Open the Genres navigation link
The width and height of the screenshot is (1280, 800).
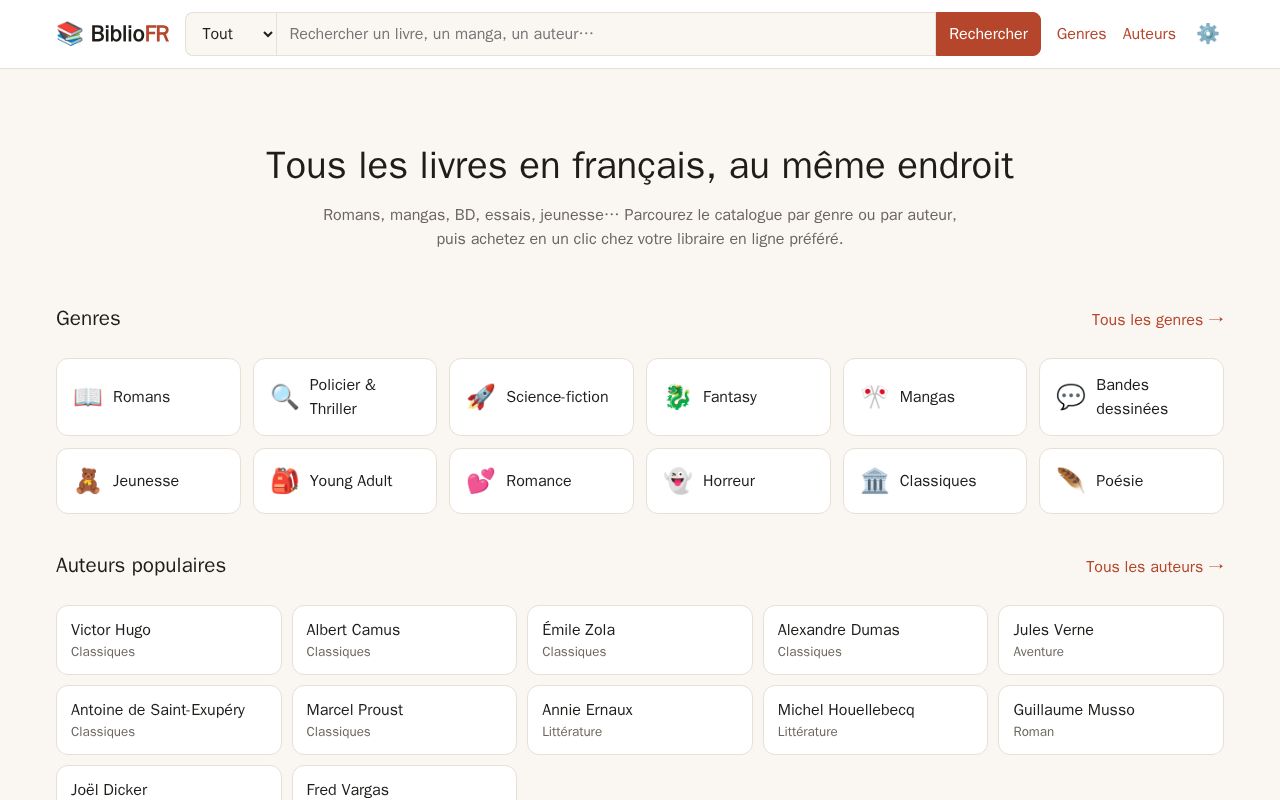pos(1081,34)
